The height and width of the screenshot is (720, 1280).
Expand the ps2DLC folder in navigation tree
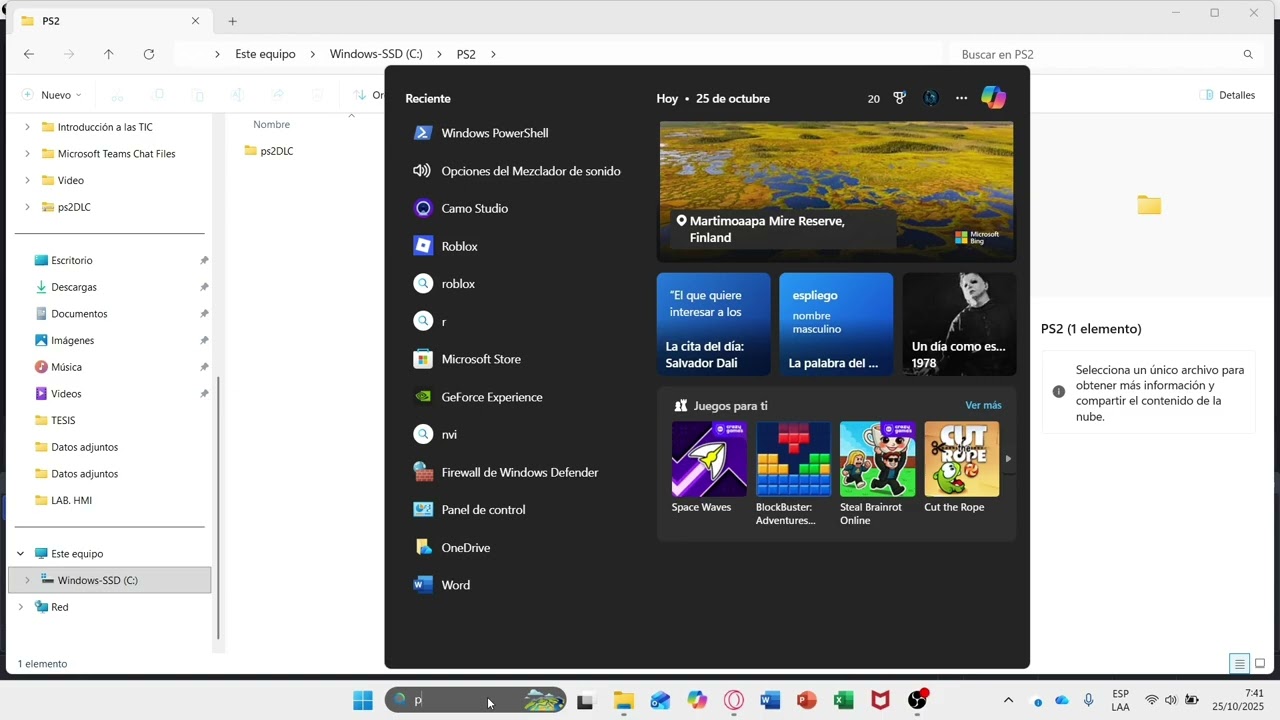pos(27,207)
